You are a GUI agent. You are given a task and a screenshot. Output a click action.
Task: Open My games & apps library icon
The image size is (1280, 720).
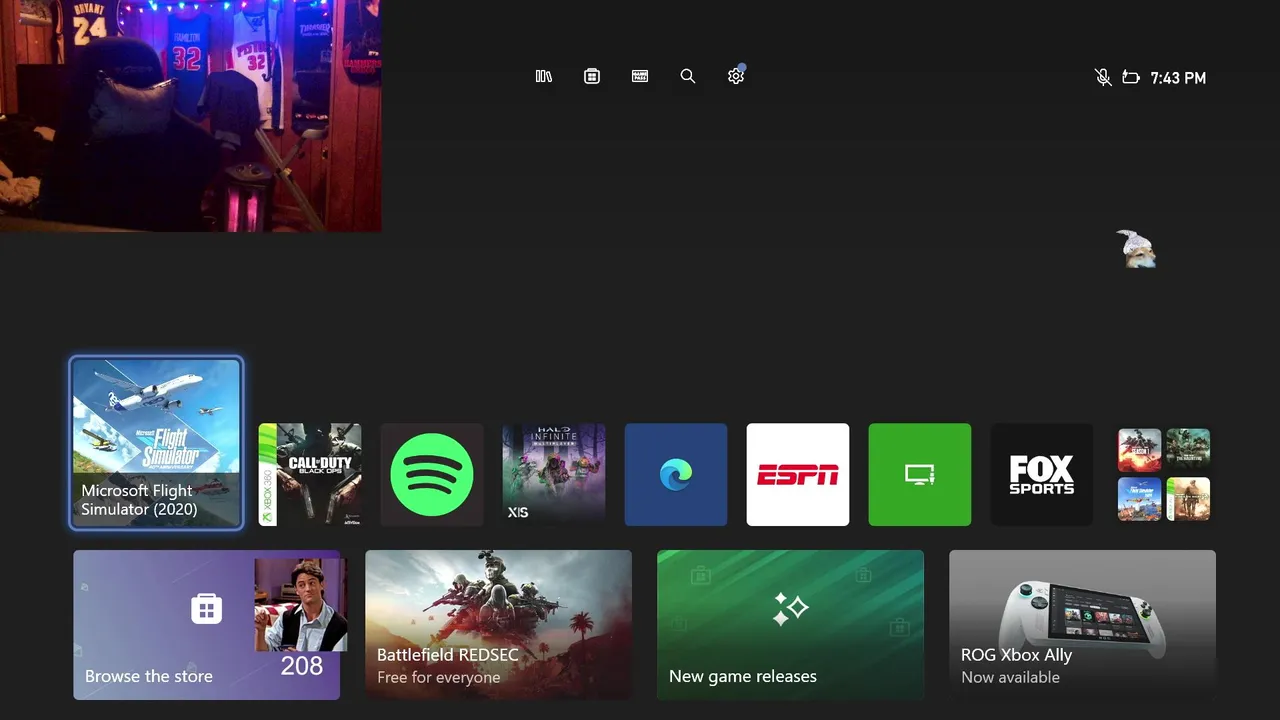point(544,76)
